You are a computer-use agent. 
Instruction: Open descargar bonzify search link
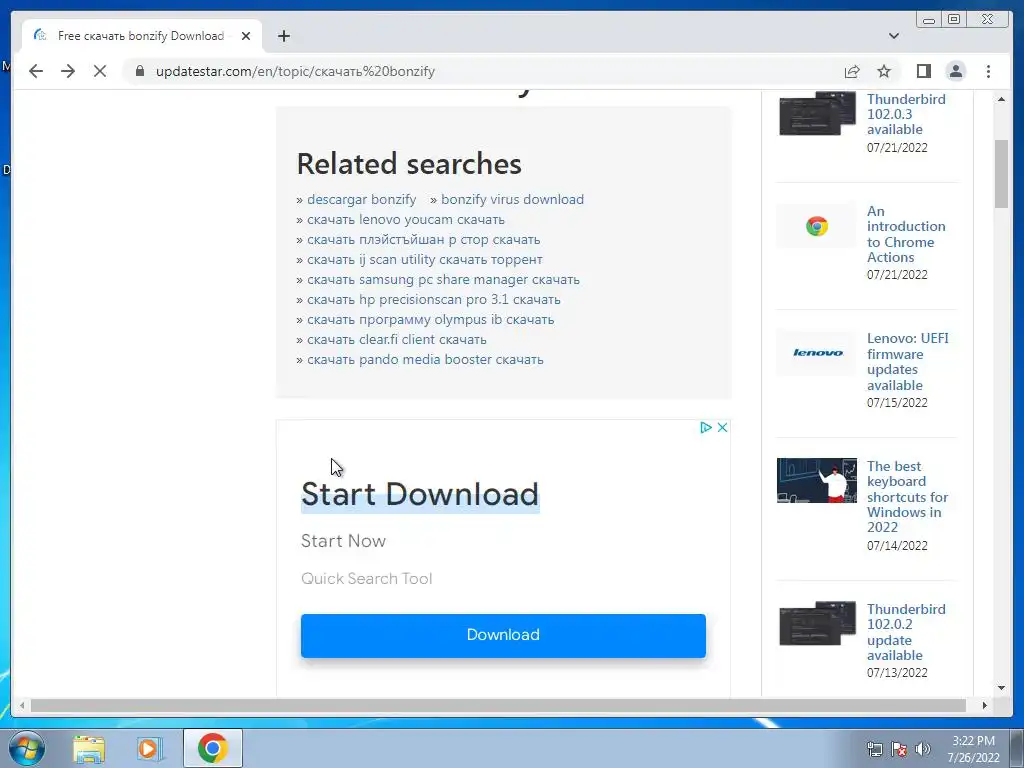tap(361, 199)
